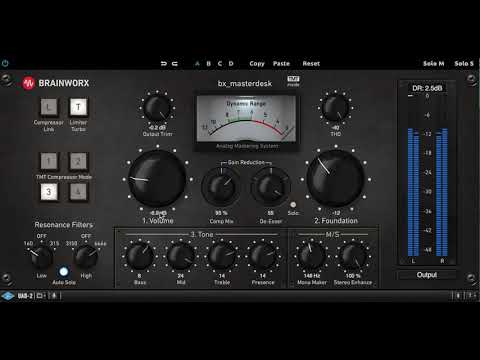Click the Mid tone knob
This screenshot has width=480, height=360.
click(x=181, y=257)
